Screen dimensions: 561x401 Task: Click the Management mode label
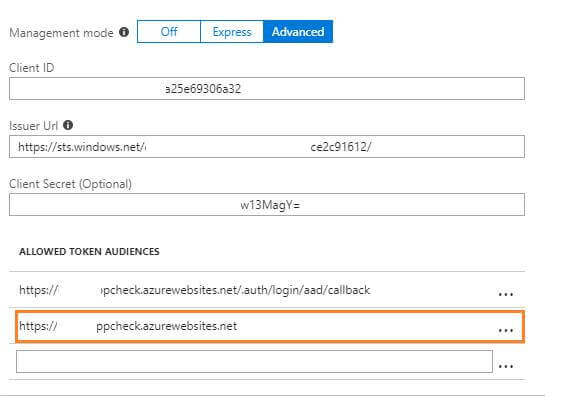click(62, 33)
